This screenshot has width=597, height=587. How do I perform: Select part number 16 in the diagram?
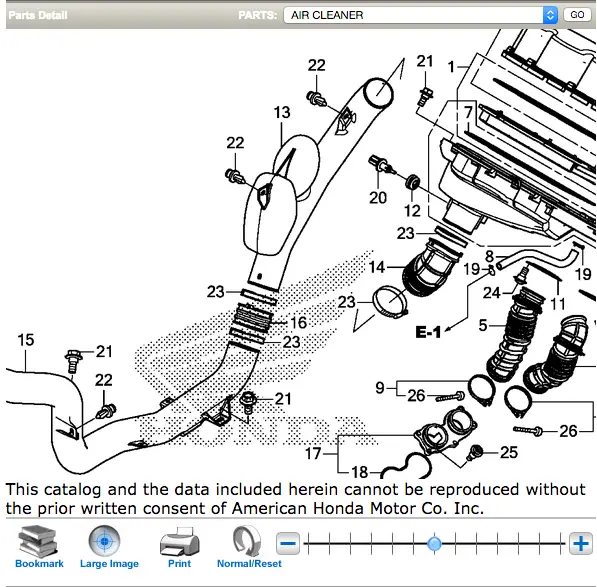[x=298, y=323]
